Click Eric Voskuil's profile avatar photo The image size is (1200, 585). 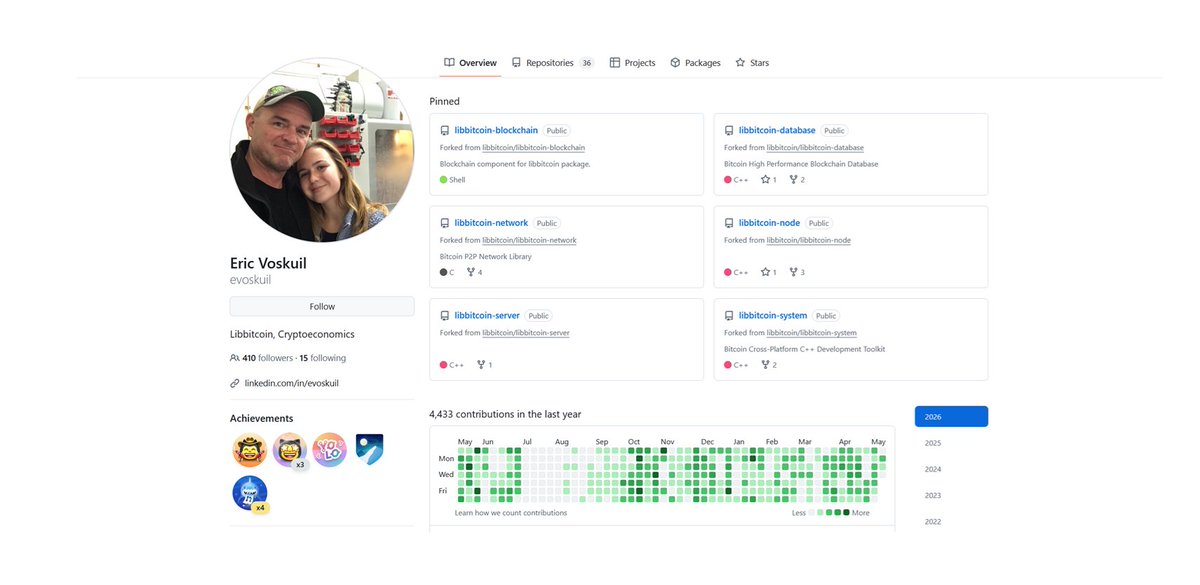(322, 150)
